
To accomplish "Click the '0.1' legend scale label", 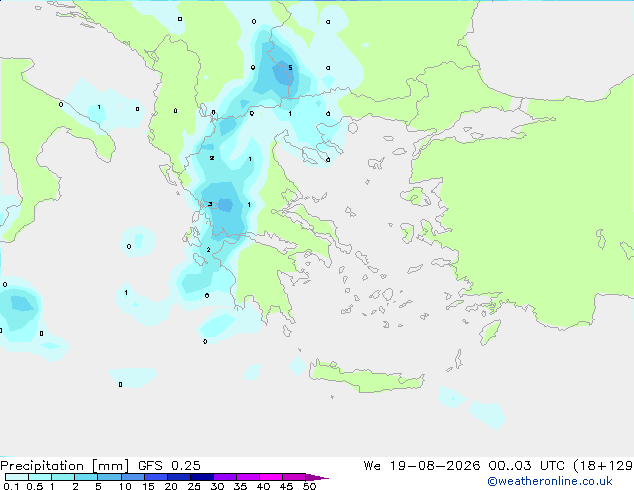I will pyautogui.click(x=11, y=486).
